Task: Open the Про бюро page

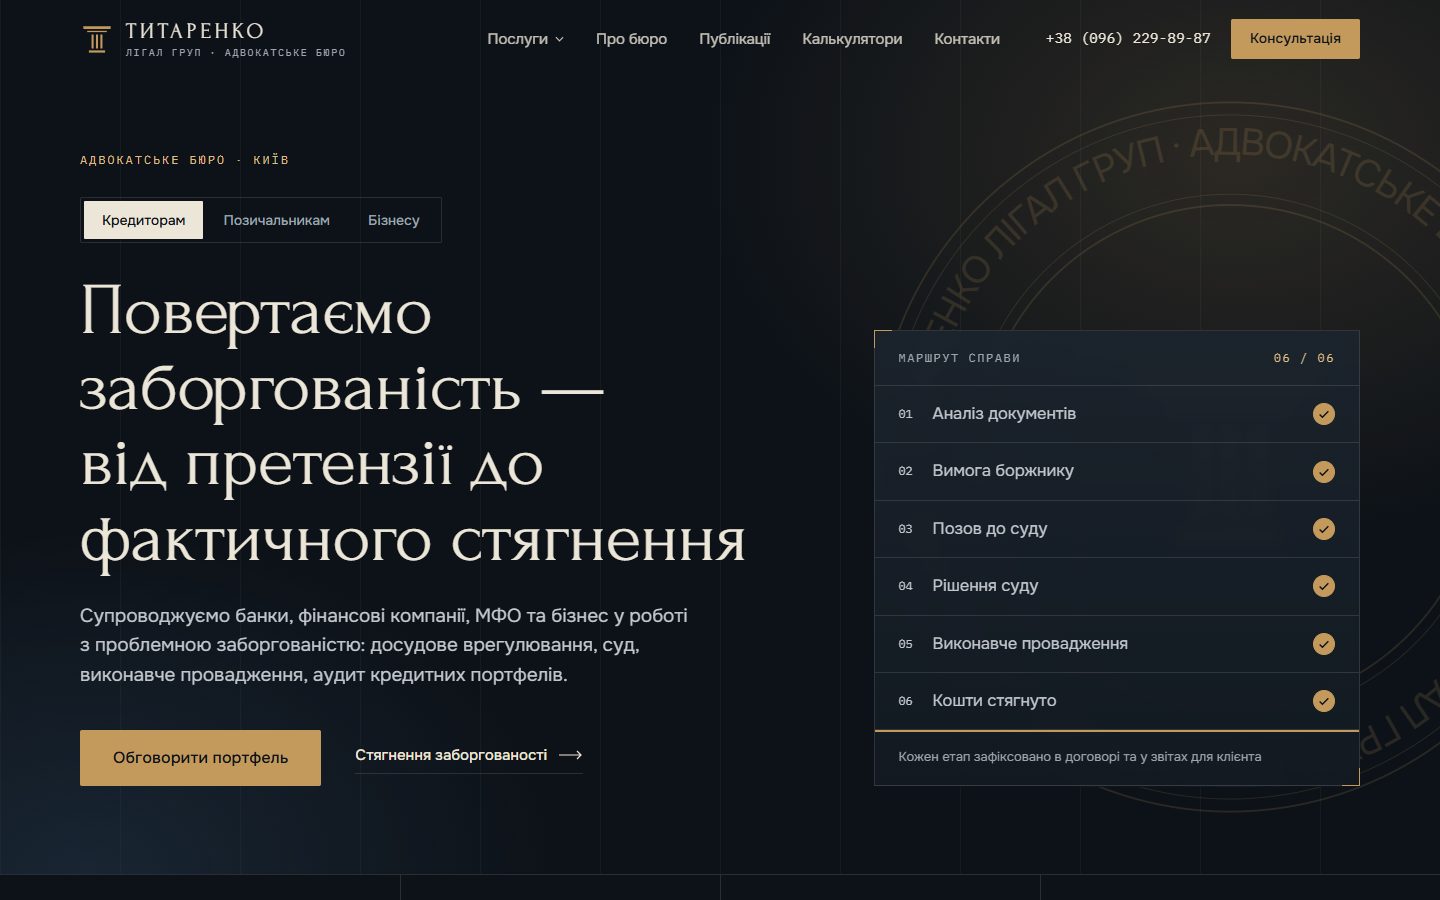Action: click(631, 39)
